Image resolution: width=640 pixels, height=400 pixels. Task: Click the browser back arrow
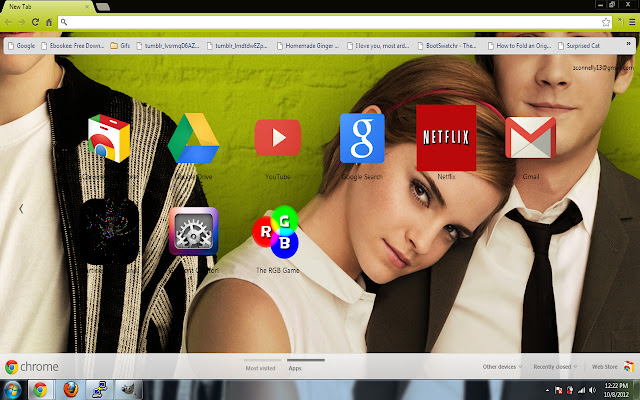pyautogui.click(x=8, y=22)
